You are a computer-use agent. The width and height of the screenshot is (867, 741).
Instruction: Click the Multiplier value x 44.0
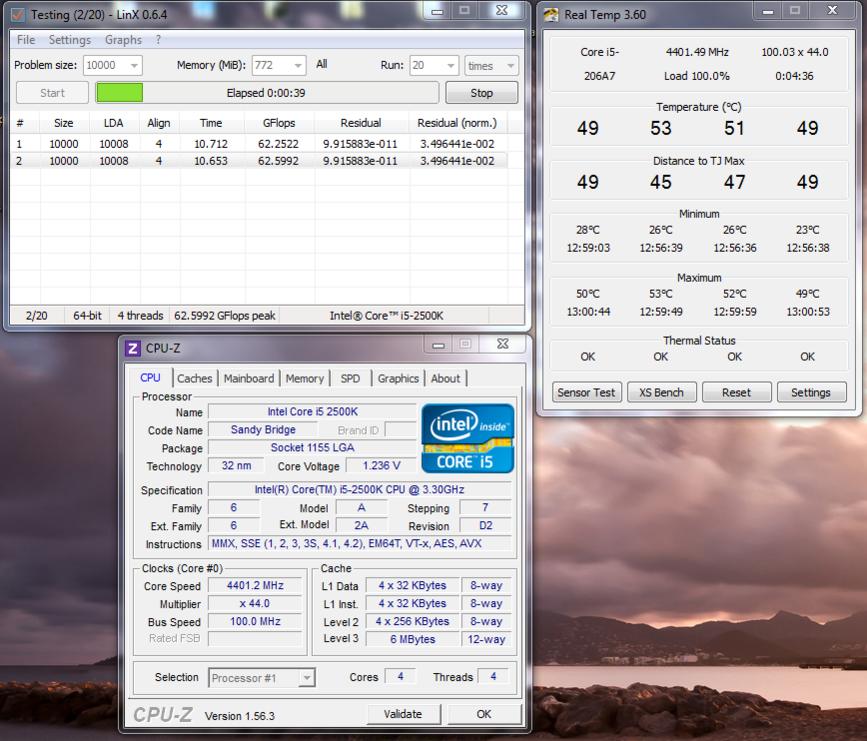pyautogui.click(x=255, y=603)
